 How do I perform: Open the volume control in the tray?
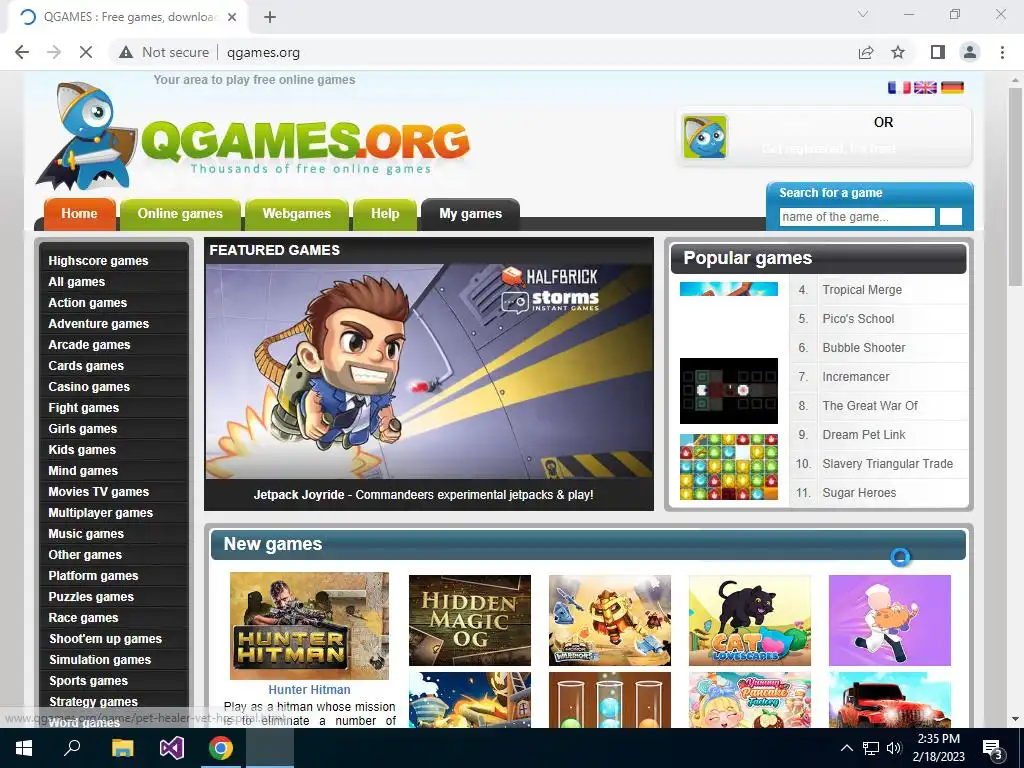895,748
